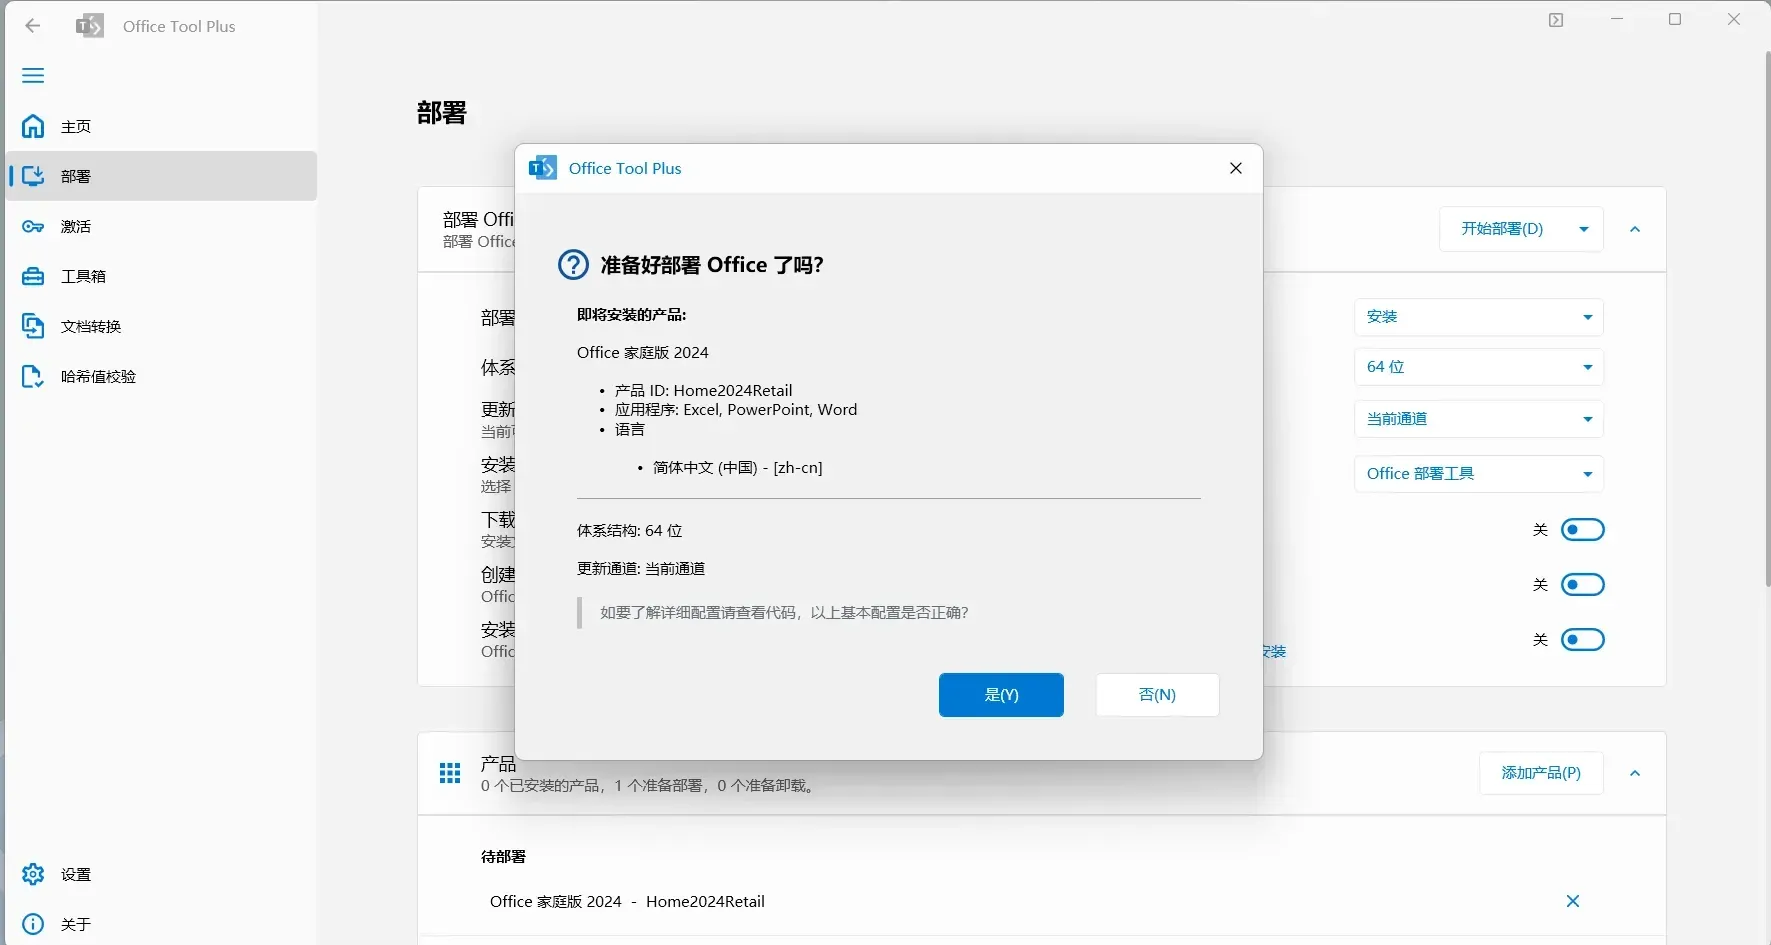Open the 当前通道 channel dropdown

coord(1479,419)
